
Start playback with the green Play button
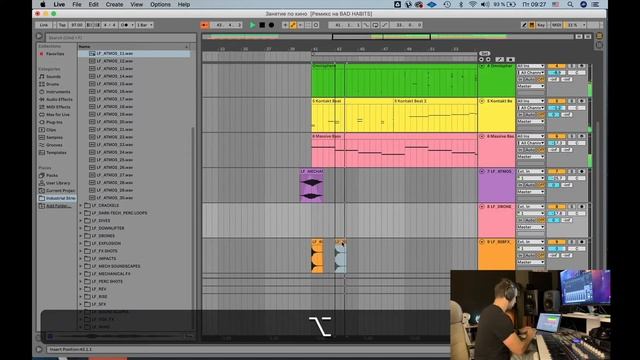click(253, 25)
